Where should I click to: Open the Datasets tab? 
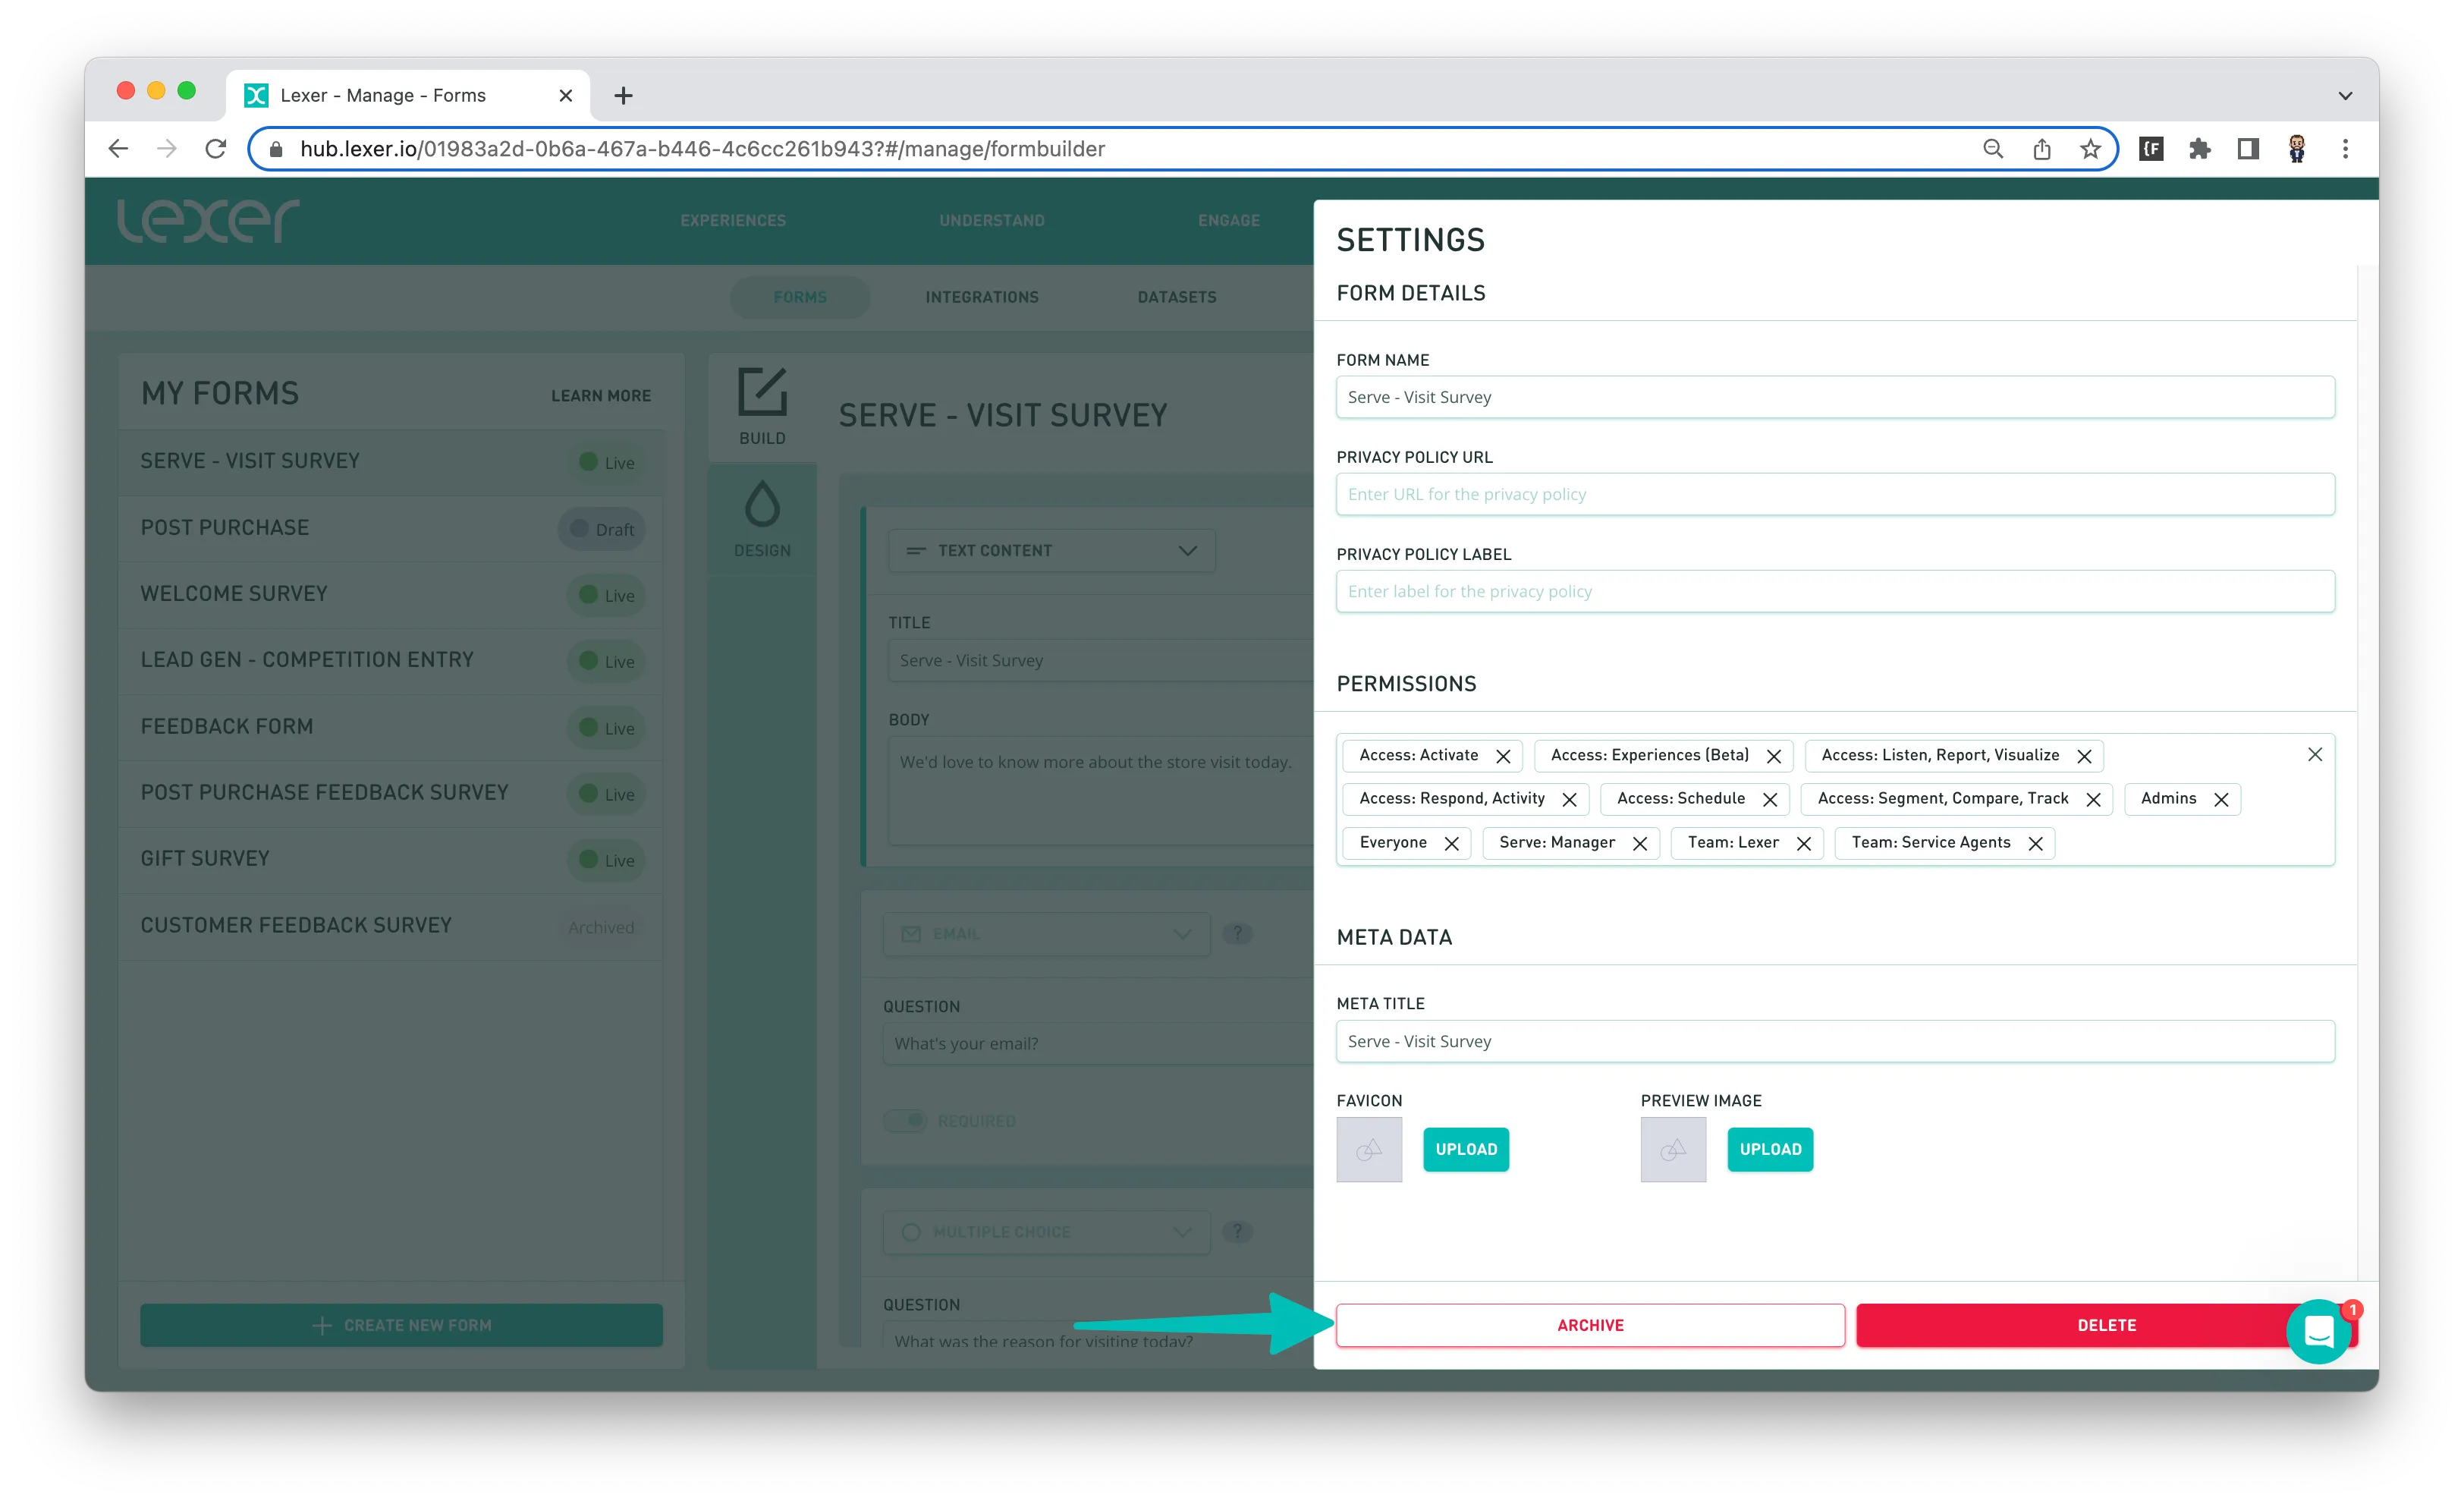click(1176, 297)
